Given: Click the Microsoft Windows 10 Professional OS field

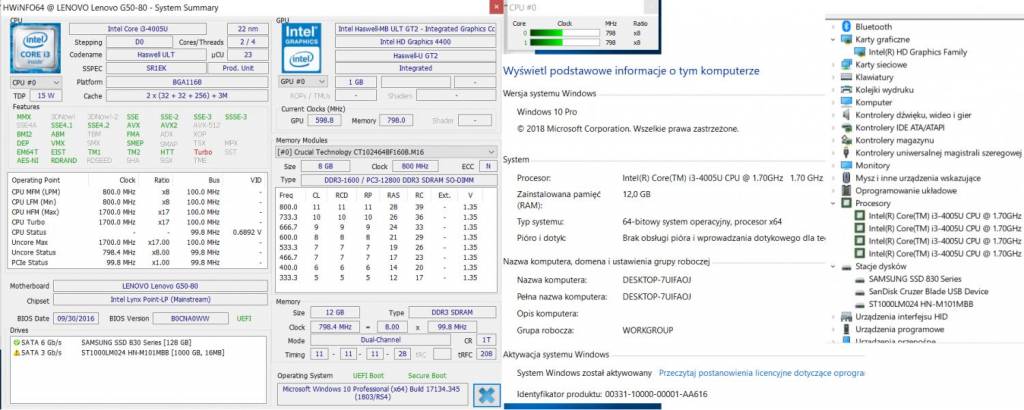Looking at the screenshot, I should click(372, 394).
